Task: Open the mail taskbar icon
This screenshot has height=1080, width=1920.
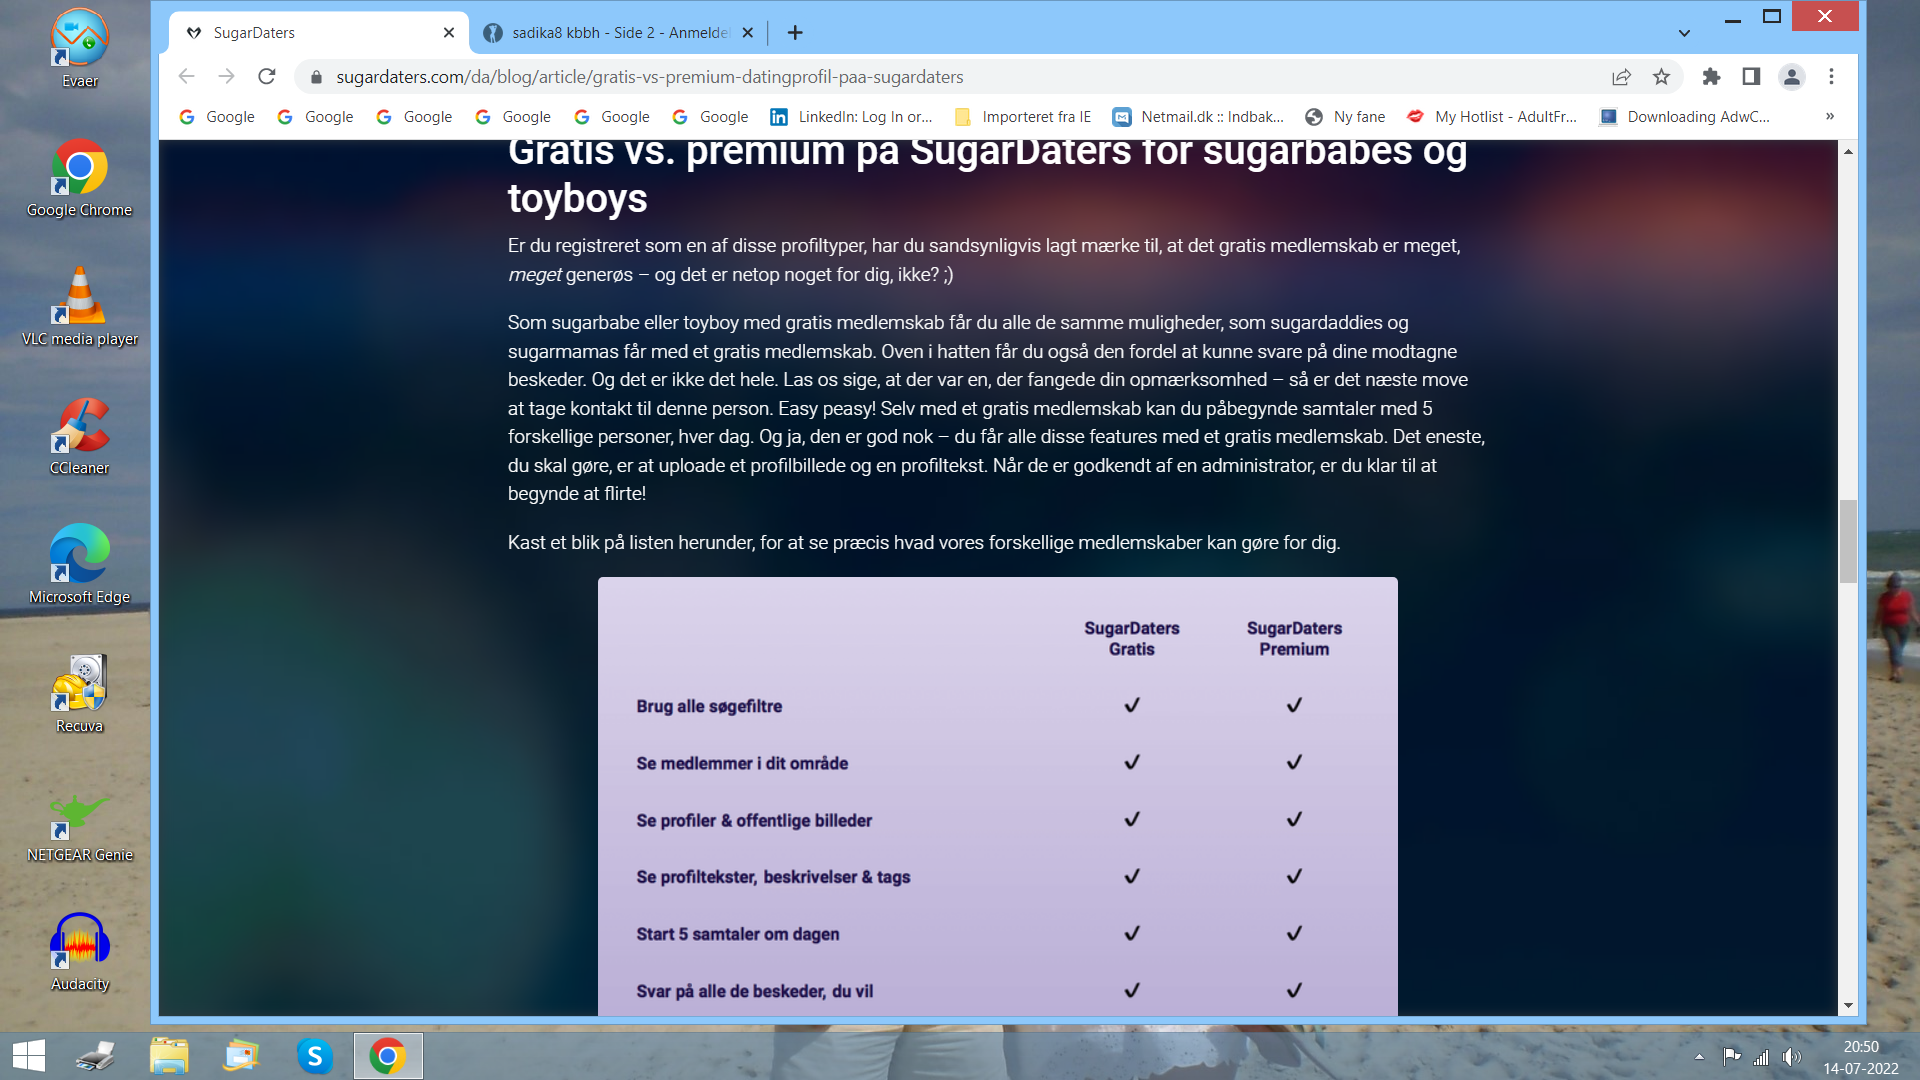Action: (x=241, y=1056)
